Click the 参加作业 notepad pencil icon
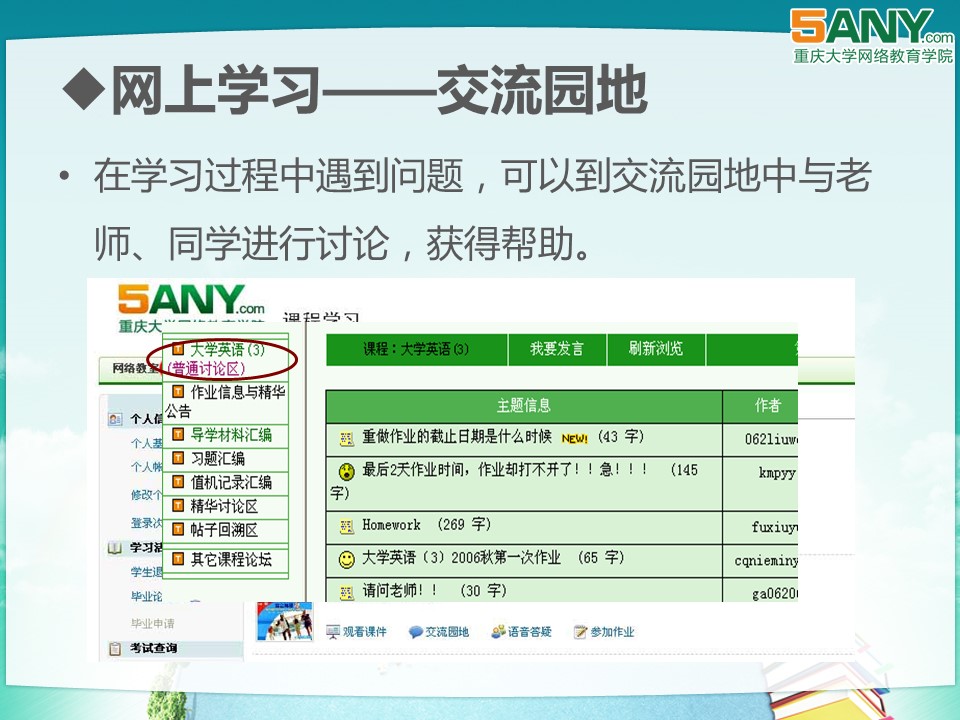960x720 pixels. (580, 632)
